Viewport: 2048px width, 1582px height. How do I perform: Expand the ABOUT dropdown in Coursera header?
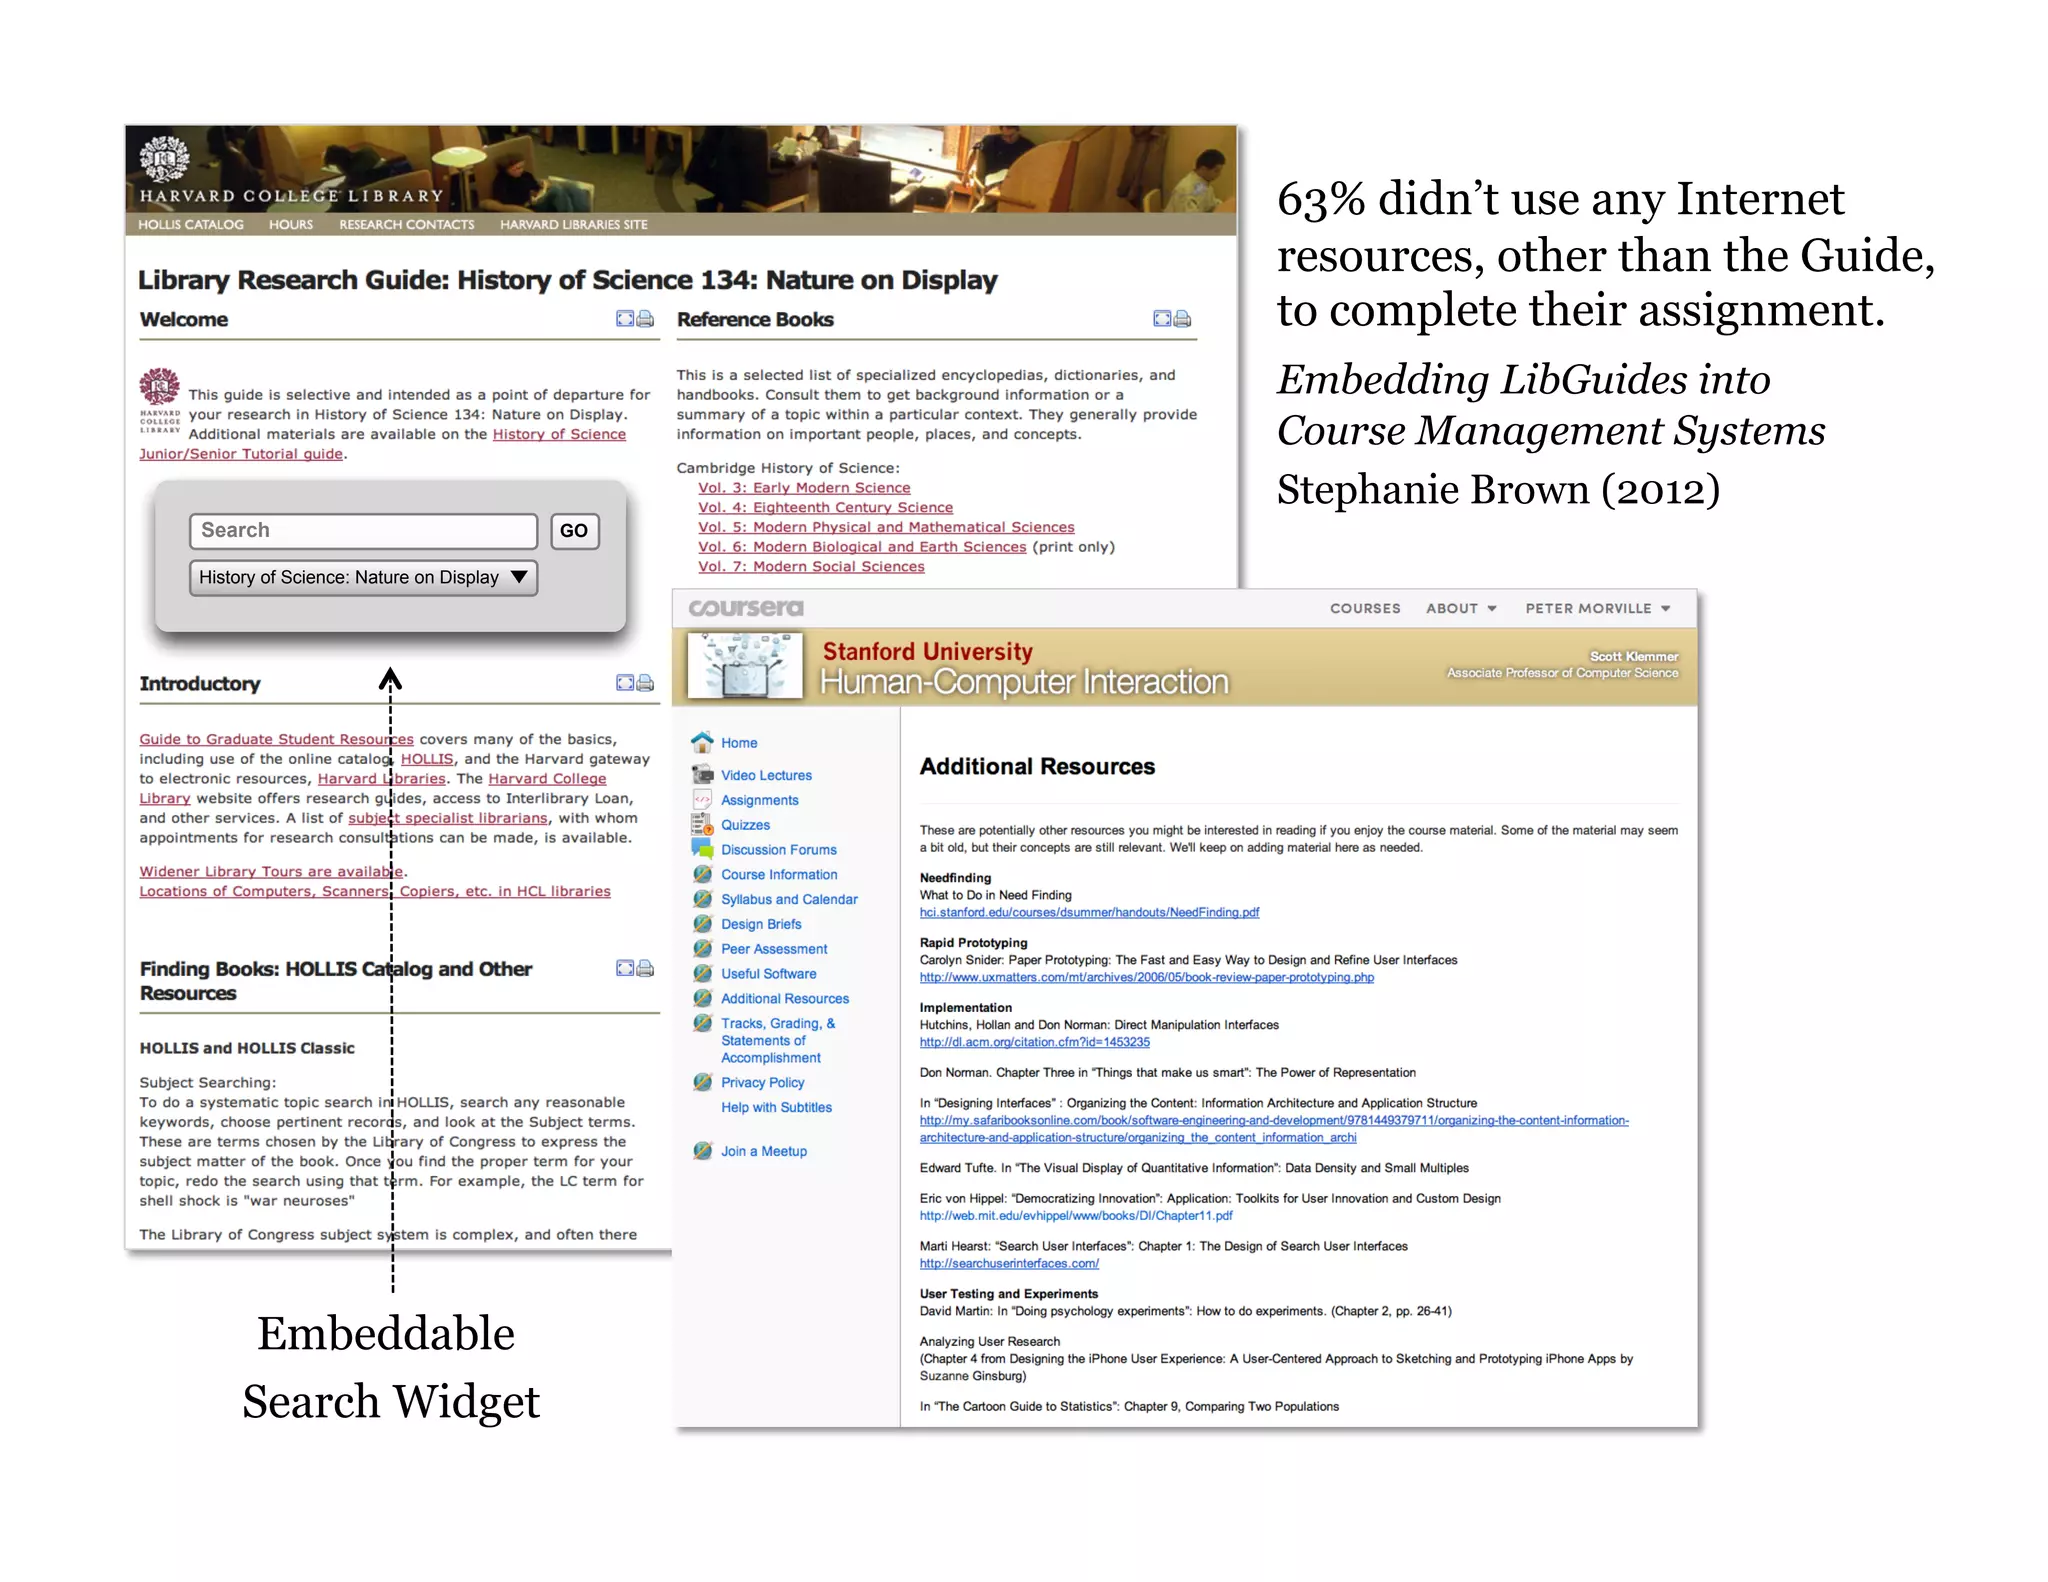1461,607
